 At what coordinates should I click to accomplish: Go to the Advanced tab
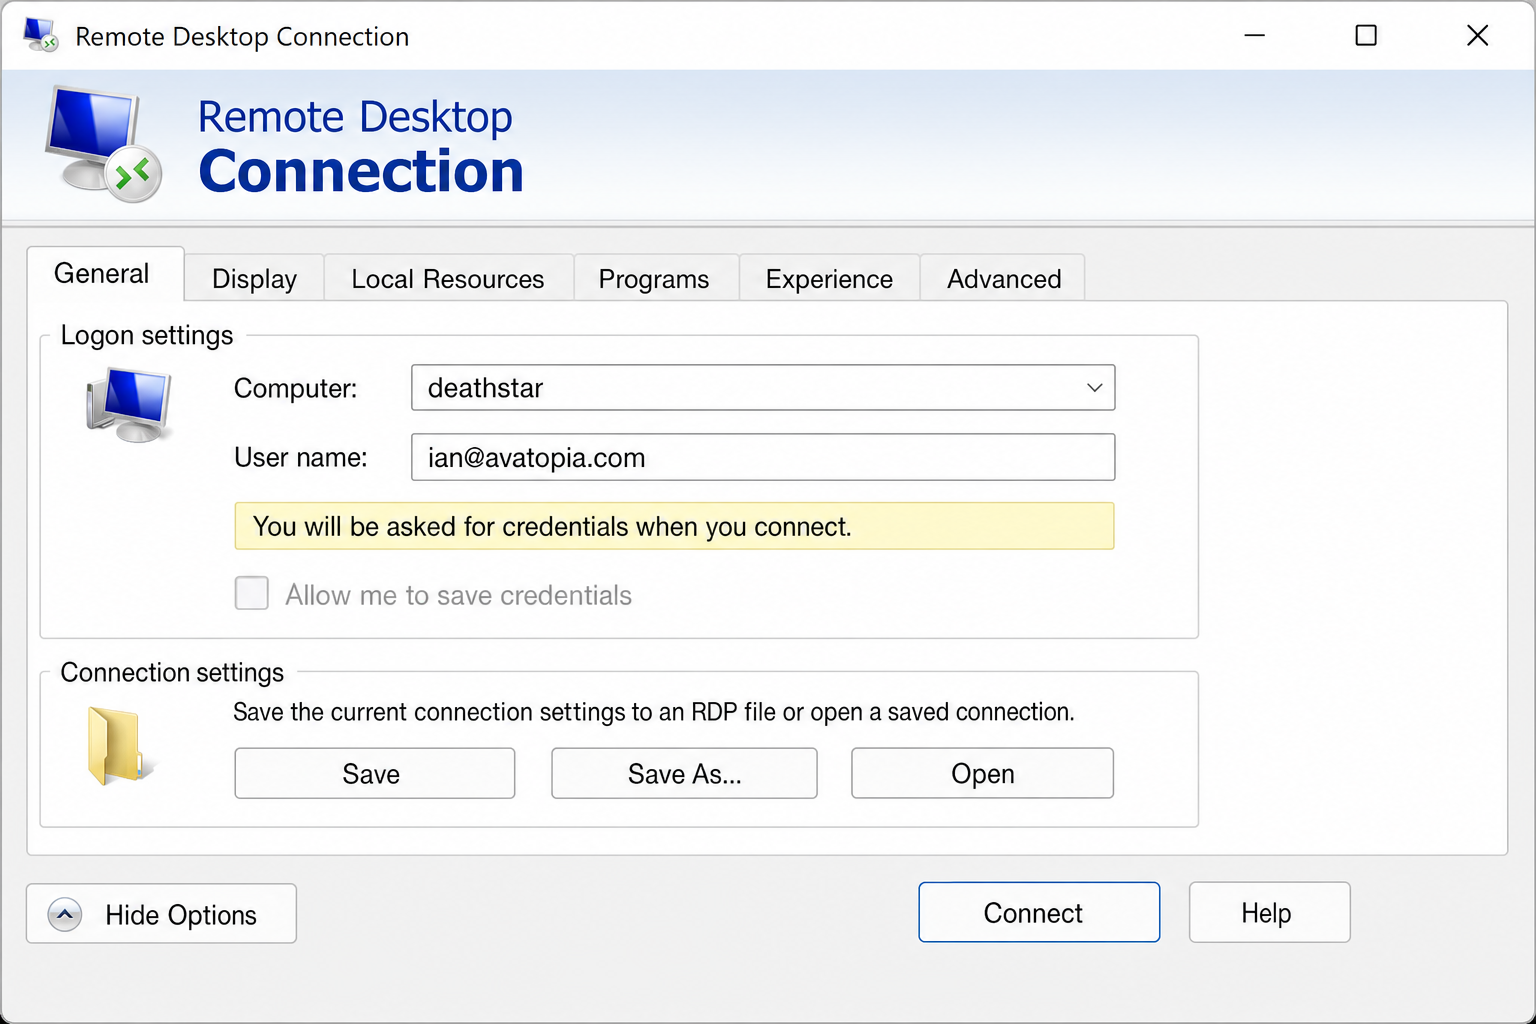[1004, 279]
